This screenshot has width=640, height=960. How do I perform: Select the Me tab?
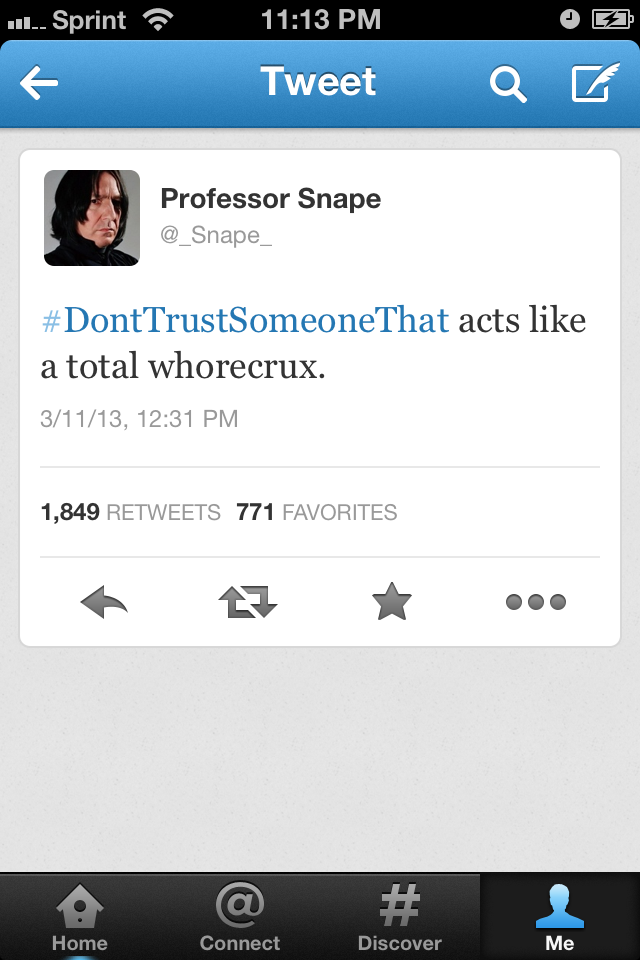pyautogui.click(x=560, y=917)
